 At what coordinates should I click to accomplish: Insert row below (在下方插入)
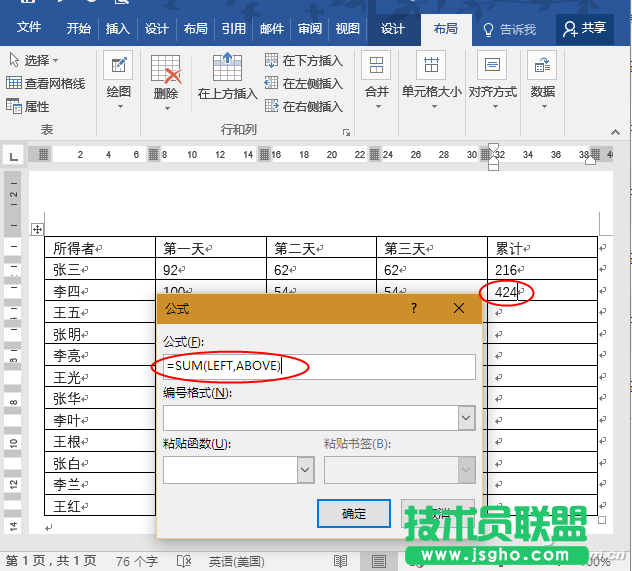pos(303,61)
